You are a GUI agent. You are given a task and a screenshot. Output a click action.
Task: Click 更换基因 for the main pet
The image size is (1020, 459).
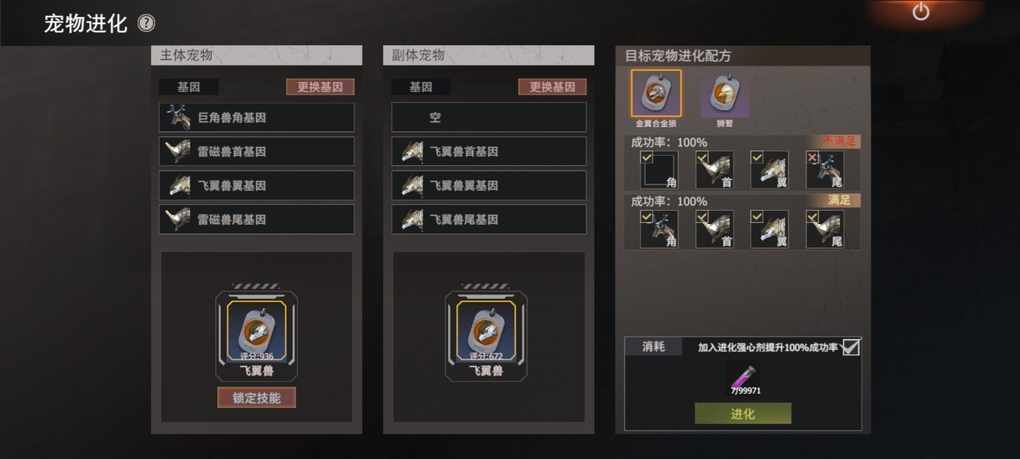click(x=320, y=86)
